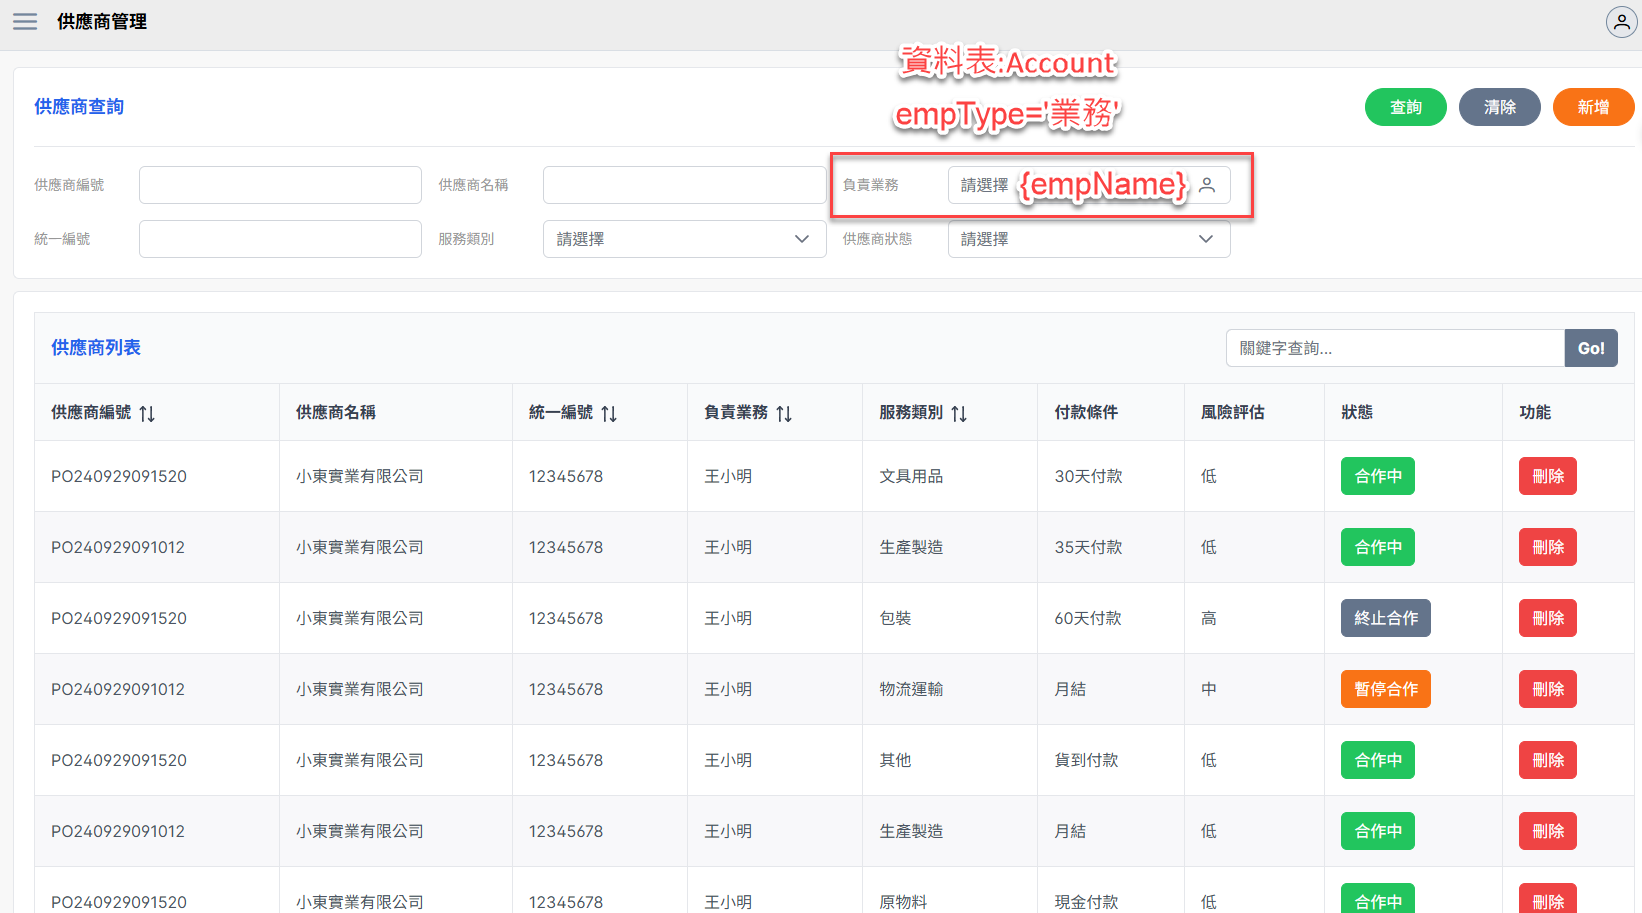The height and width of the screenshot is (913, 1642).
Task: Open the hamburger menu icon
Action: tap(25, 22)
